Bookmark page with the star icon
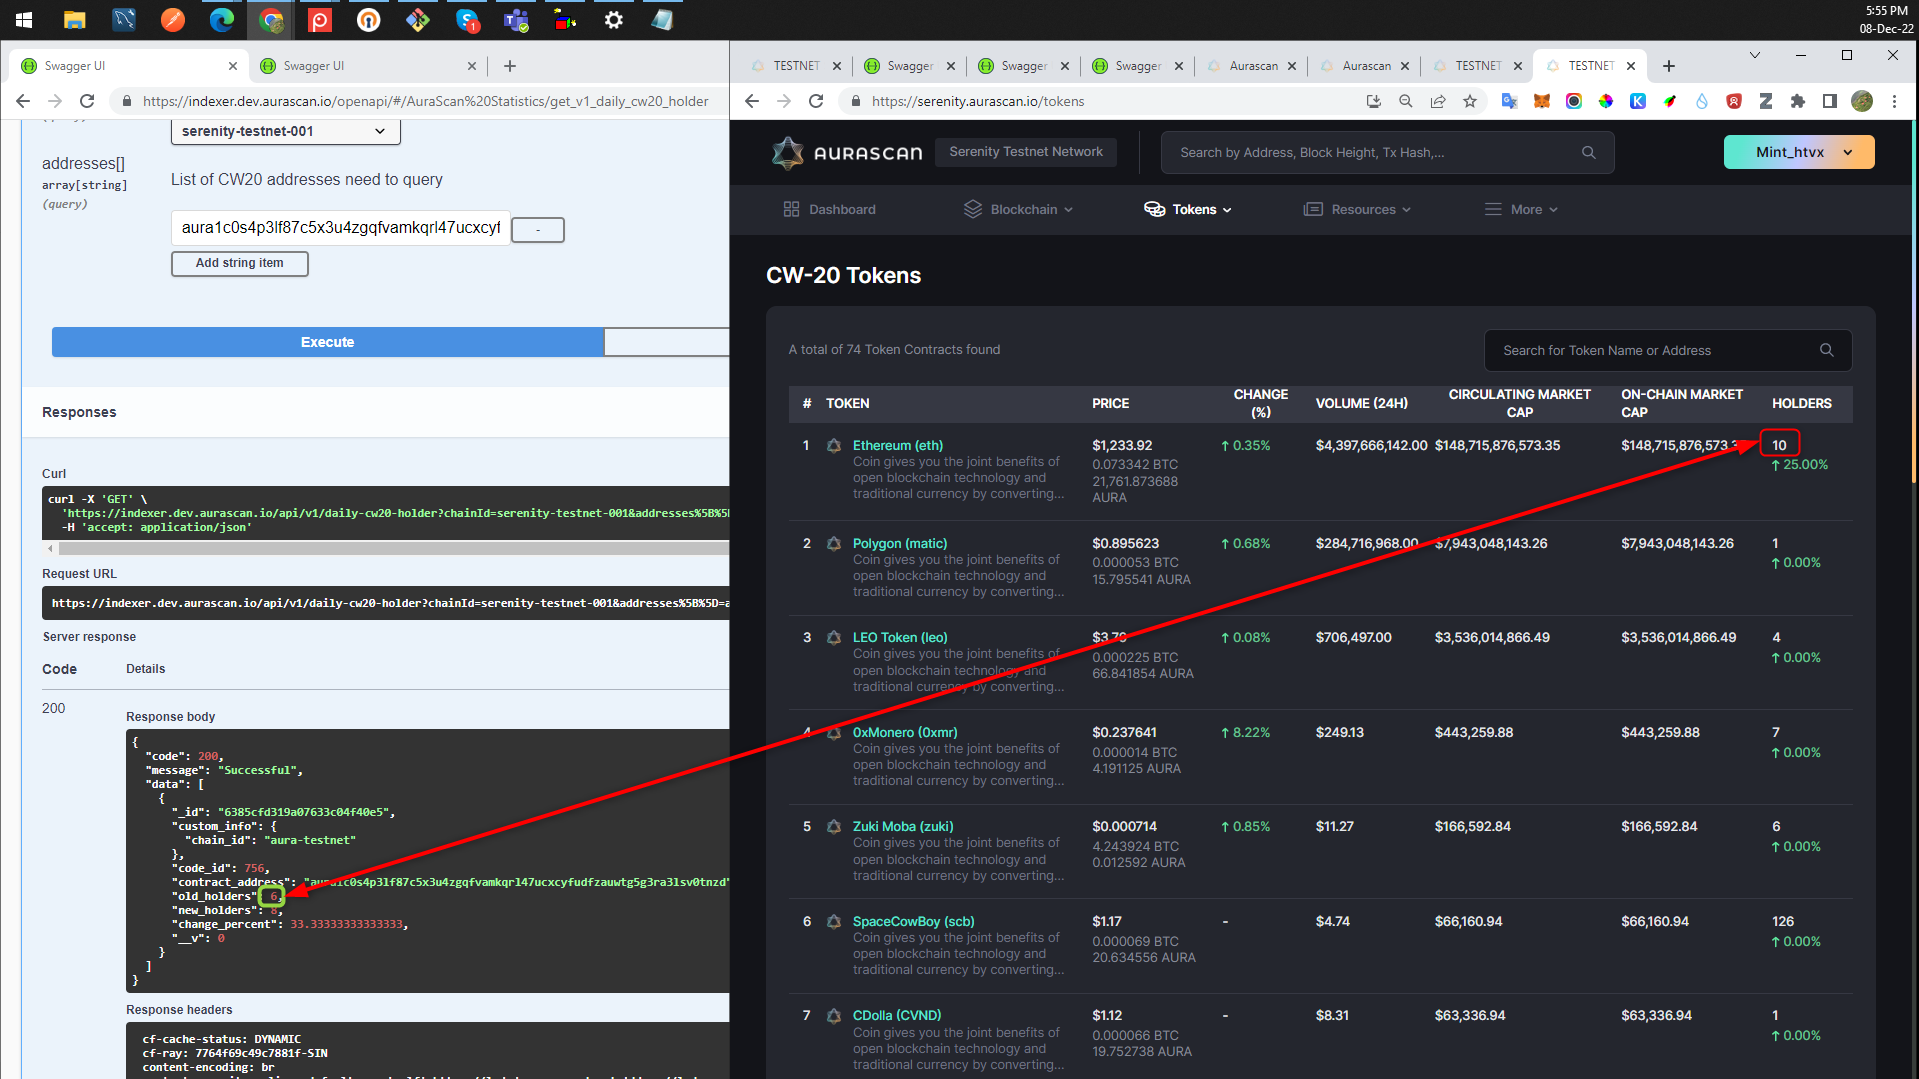This screenshot has height=1079, width=1919. pyautogui.click(x=1469, y=101)
